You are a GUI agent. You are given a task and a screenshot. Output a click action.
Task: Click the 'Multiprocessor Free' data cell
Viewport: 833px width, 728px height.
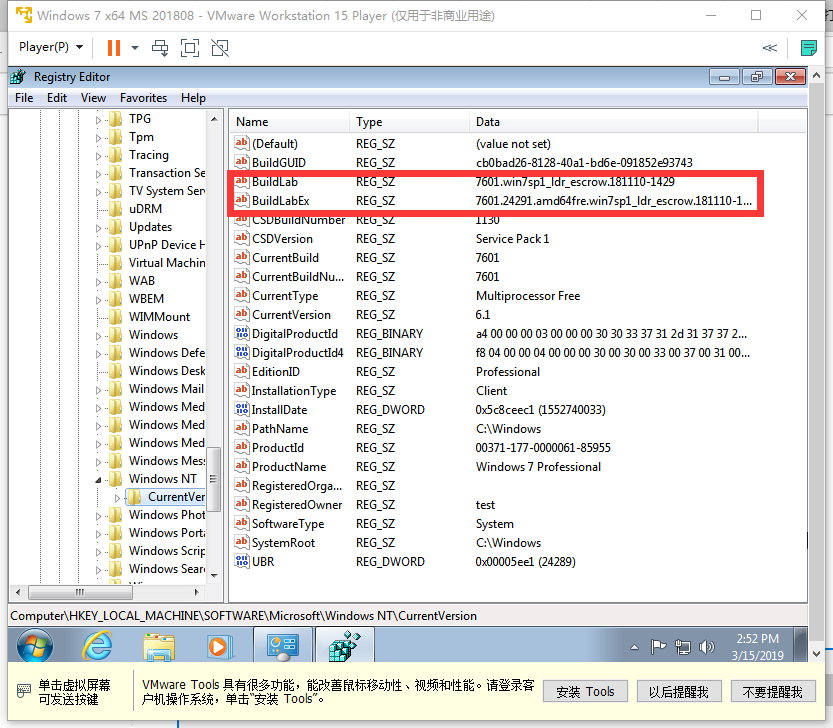528,295
